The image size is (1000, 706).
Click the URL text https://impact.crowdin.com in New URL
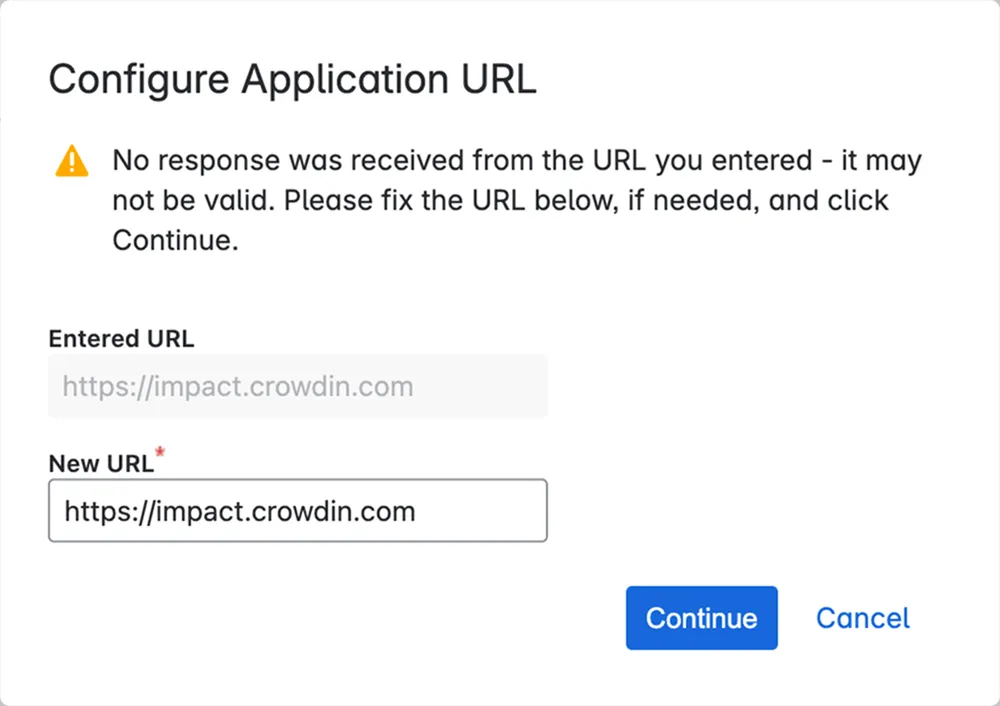pyautogui.click(x=240, y=511)
